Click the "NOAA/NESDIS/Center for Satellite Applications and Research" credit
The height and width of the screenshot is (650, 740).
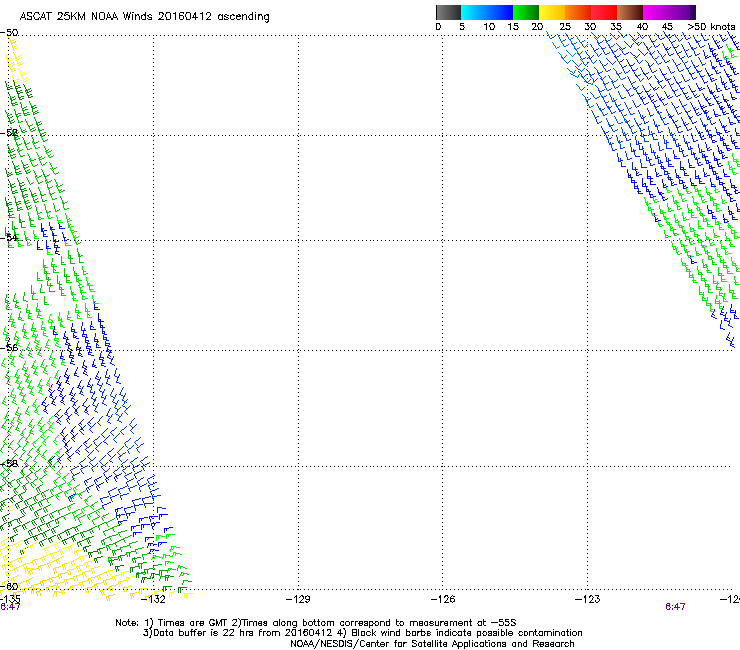pos(432,644)
